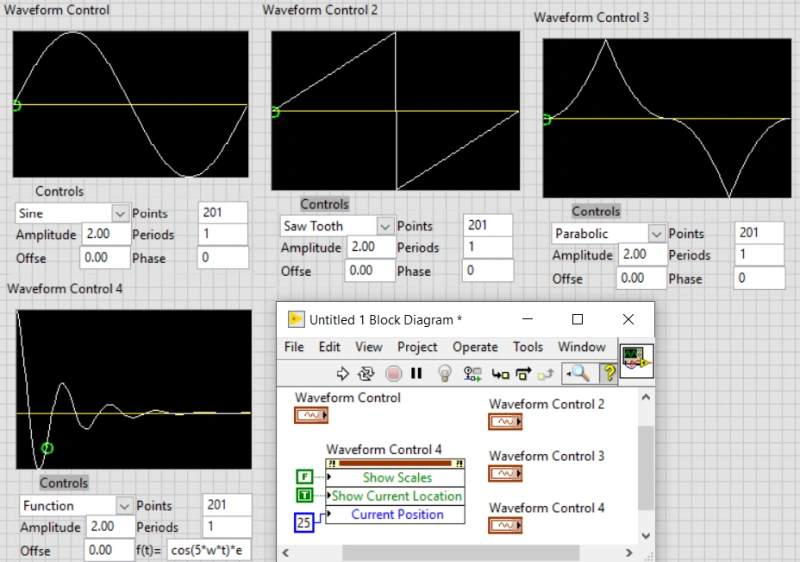The image size is (800, 562).
Task: Click the Pause button in toolbar
Action: click(416, 374)
